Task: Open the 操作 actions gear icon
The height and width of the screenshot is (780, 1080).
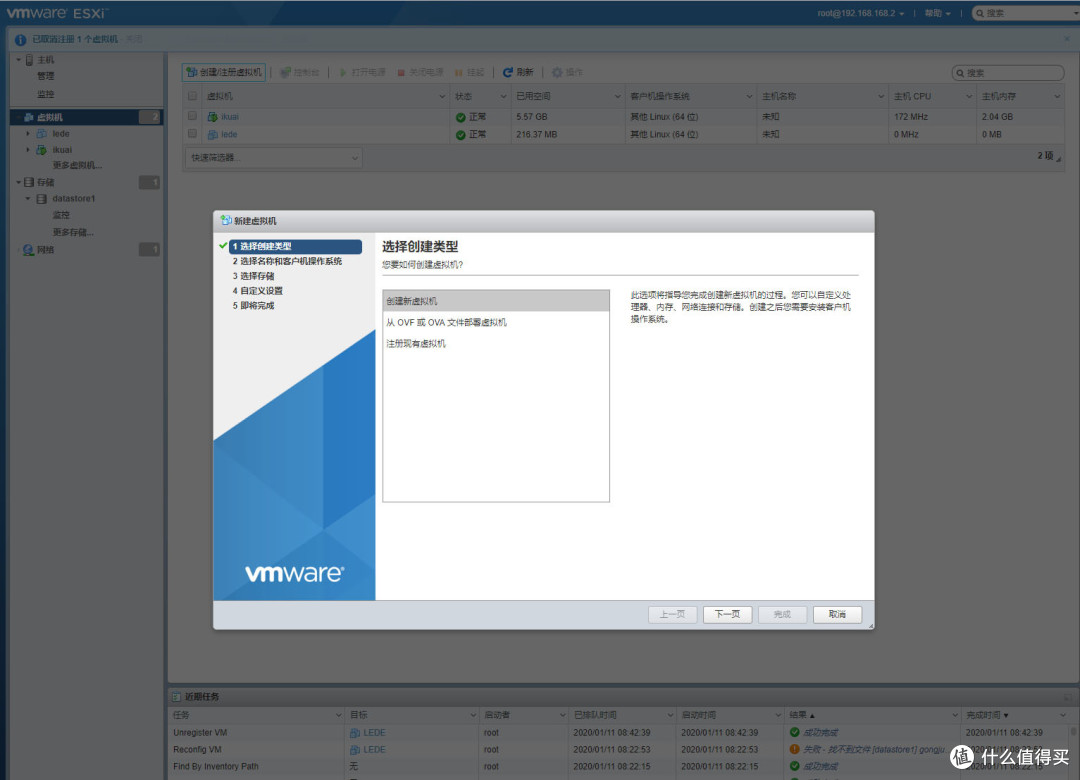Action: tap(560, 71)
